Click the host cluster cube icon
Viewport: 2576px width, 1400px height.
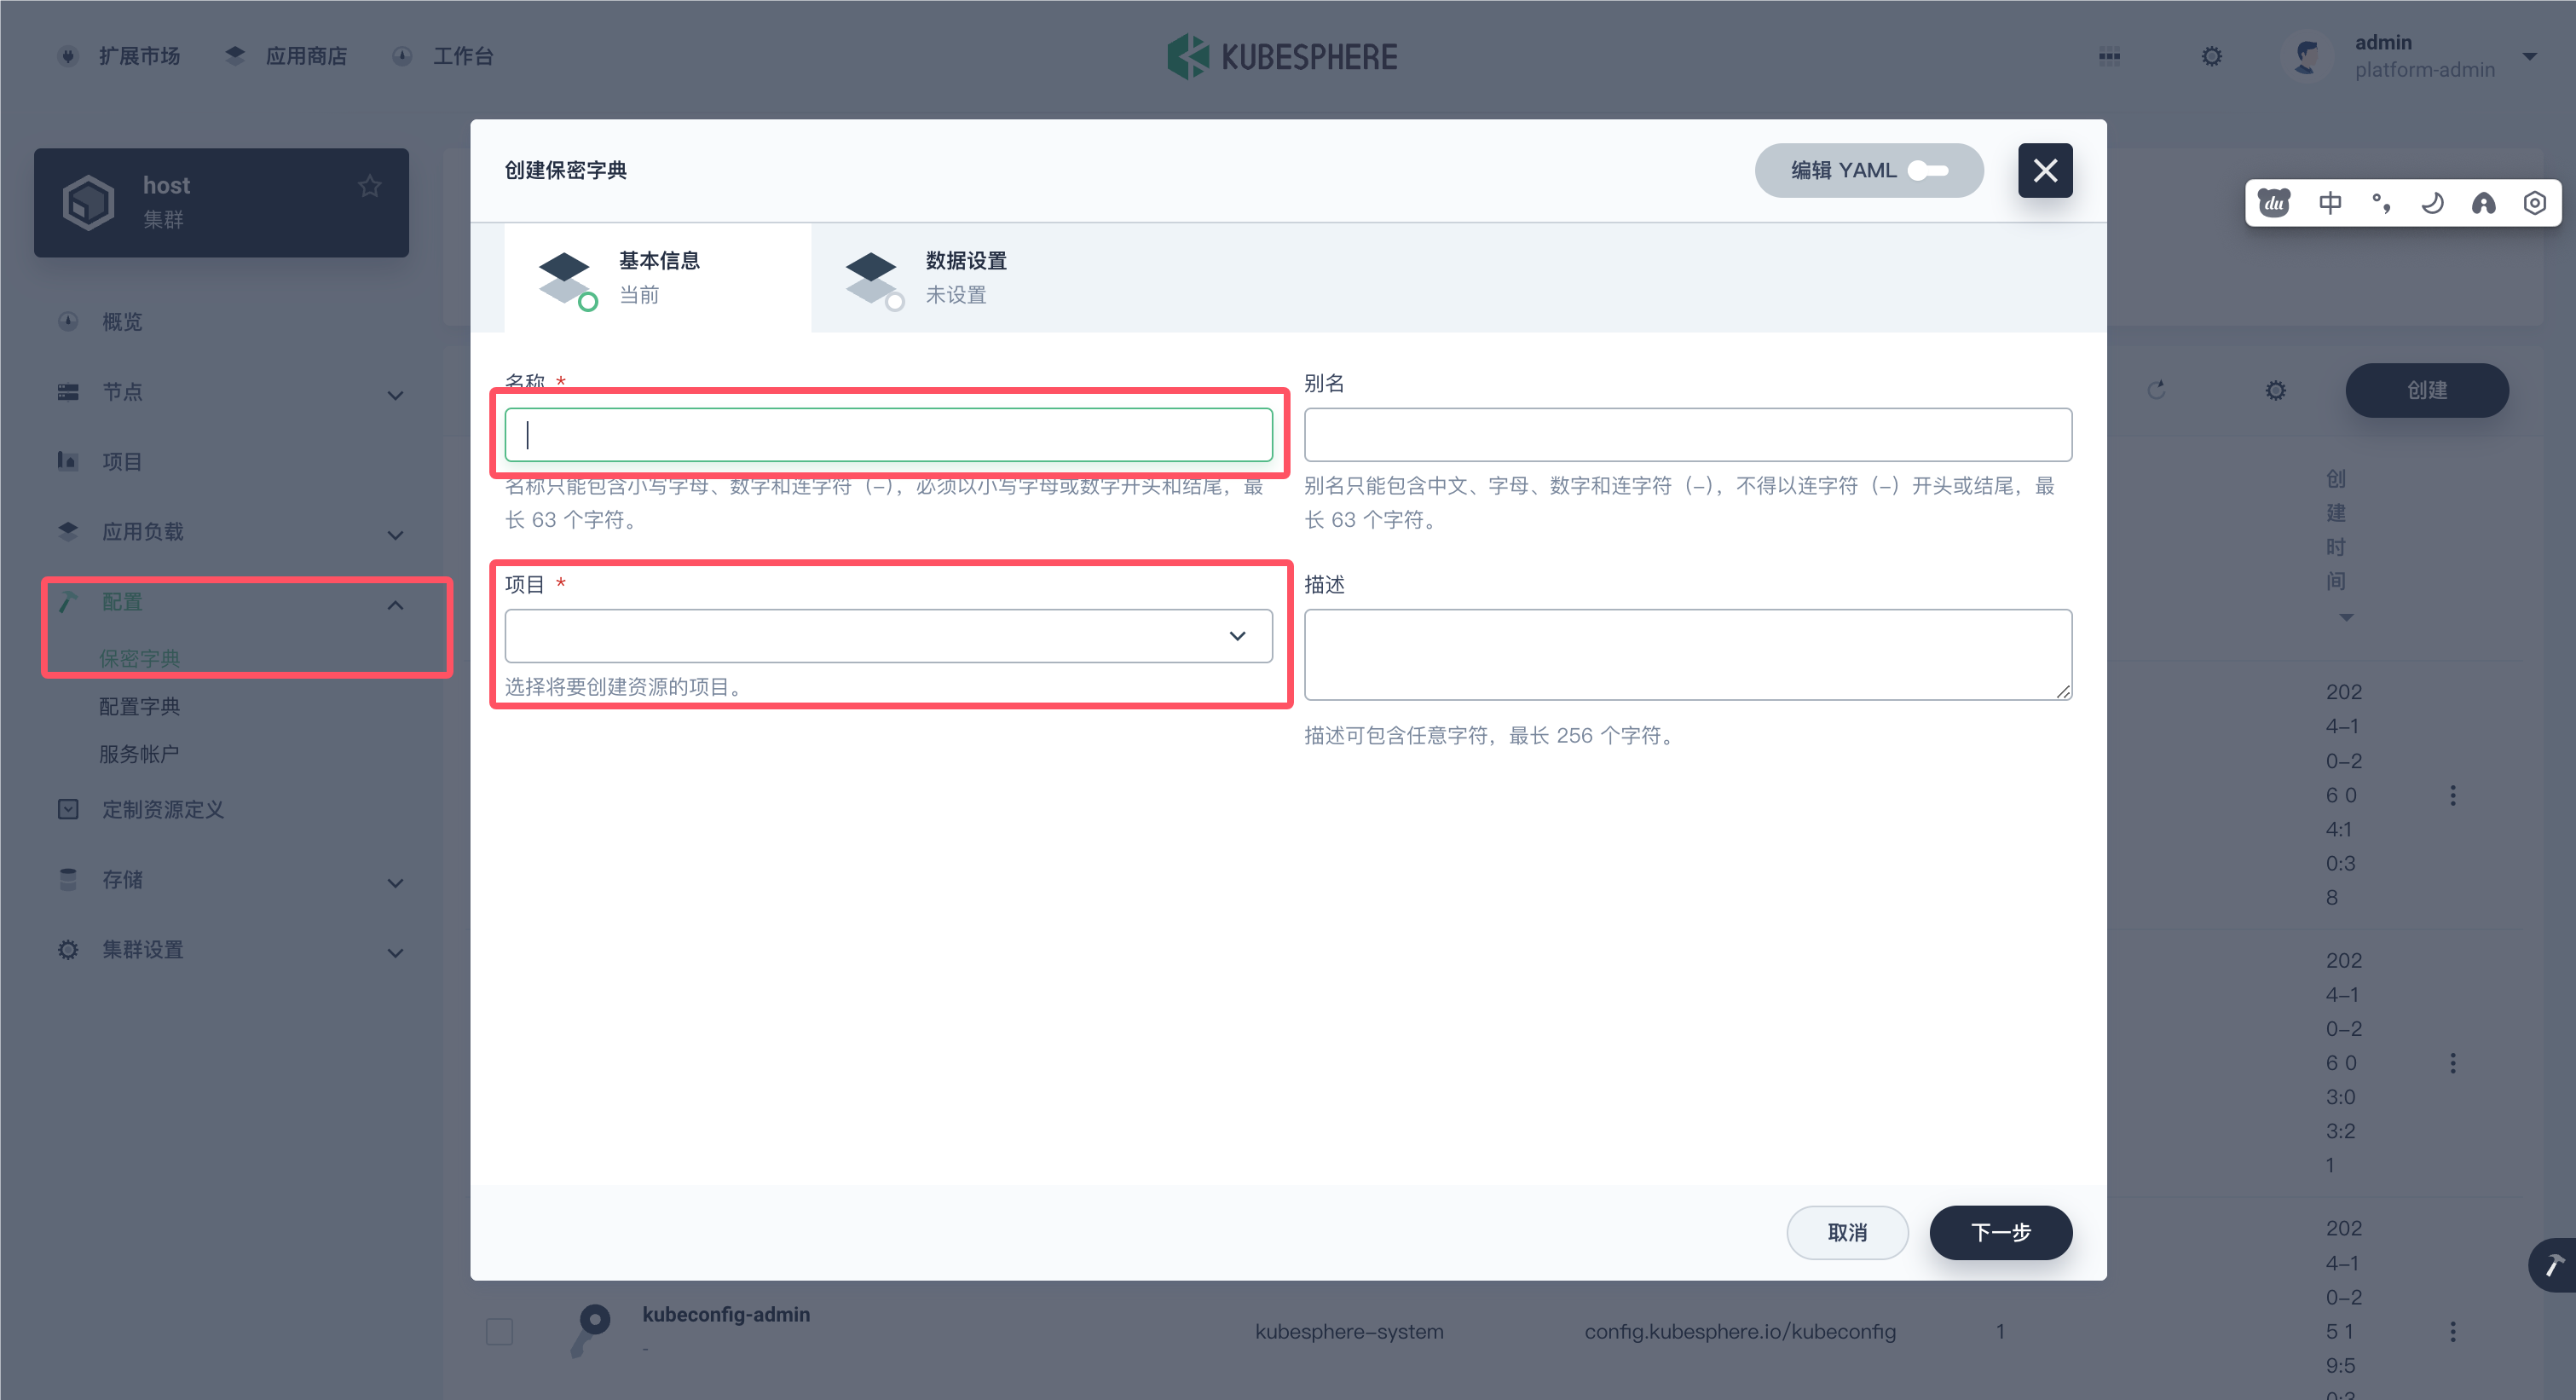(89, 202)
